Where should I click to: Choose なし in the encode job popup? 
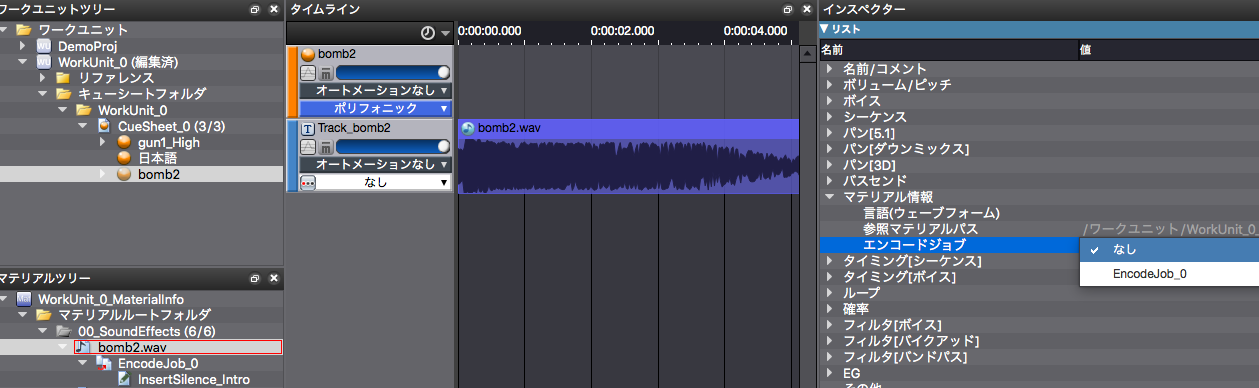coord(1169,250)
